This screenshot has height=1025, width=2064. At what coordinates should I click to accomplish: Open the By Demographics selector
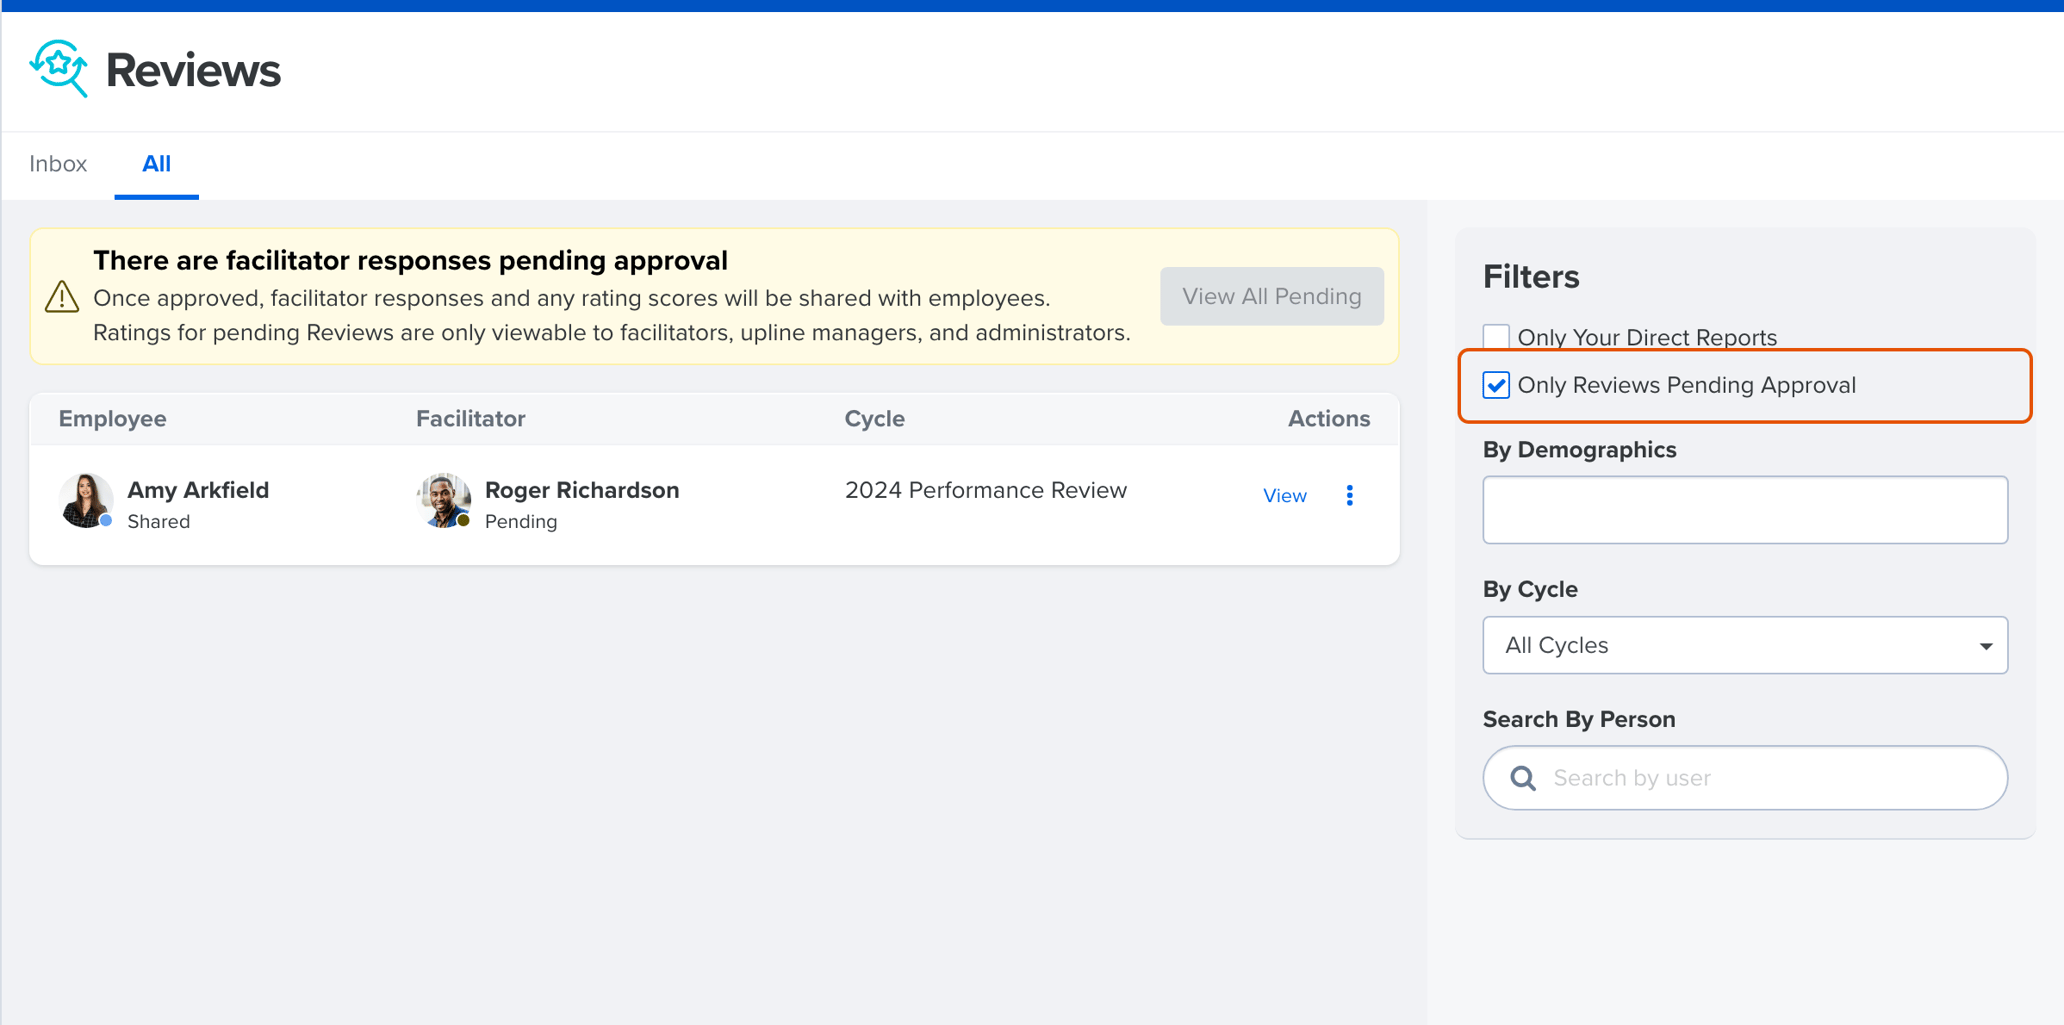tap(1744, 510)
